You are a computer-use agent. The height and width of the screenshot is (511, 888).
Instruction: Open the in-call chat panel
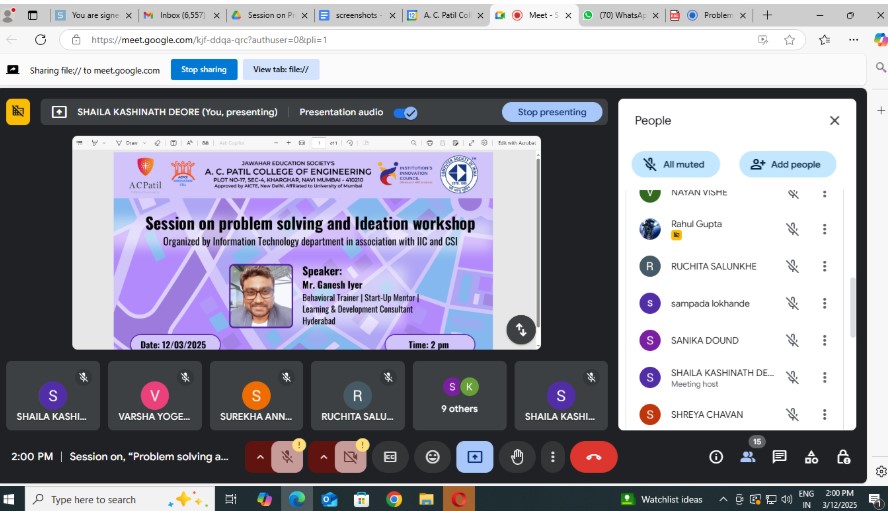[x=779, y=457]
